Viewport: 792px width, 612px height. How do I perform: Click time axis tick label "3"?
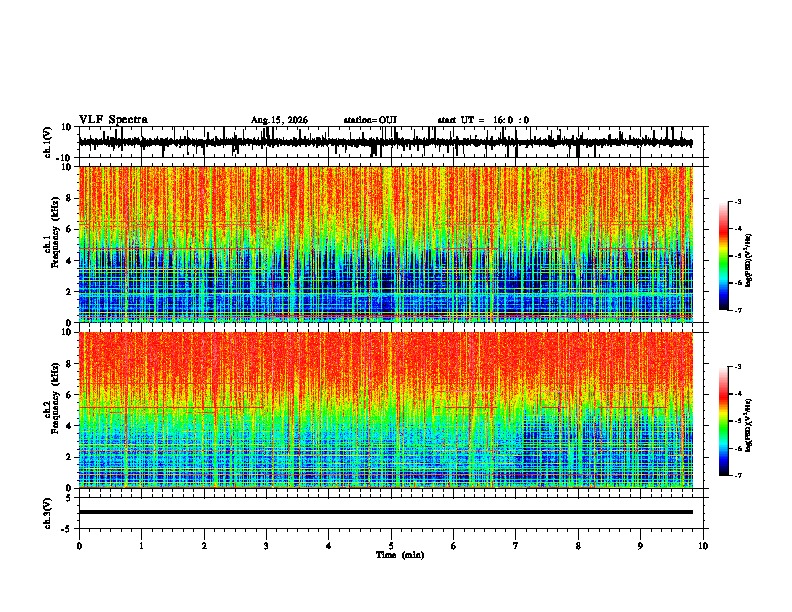267,546
